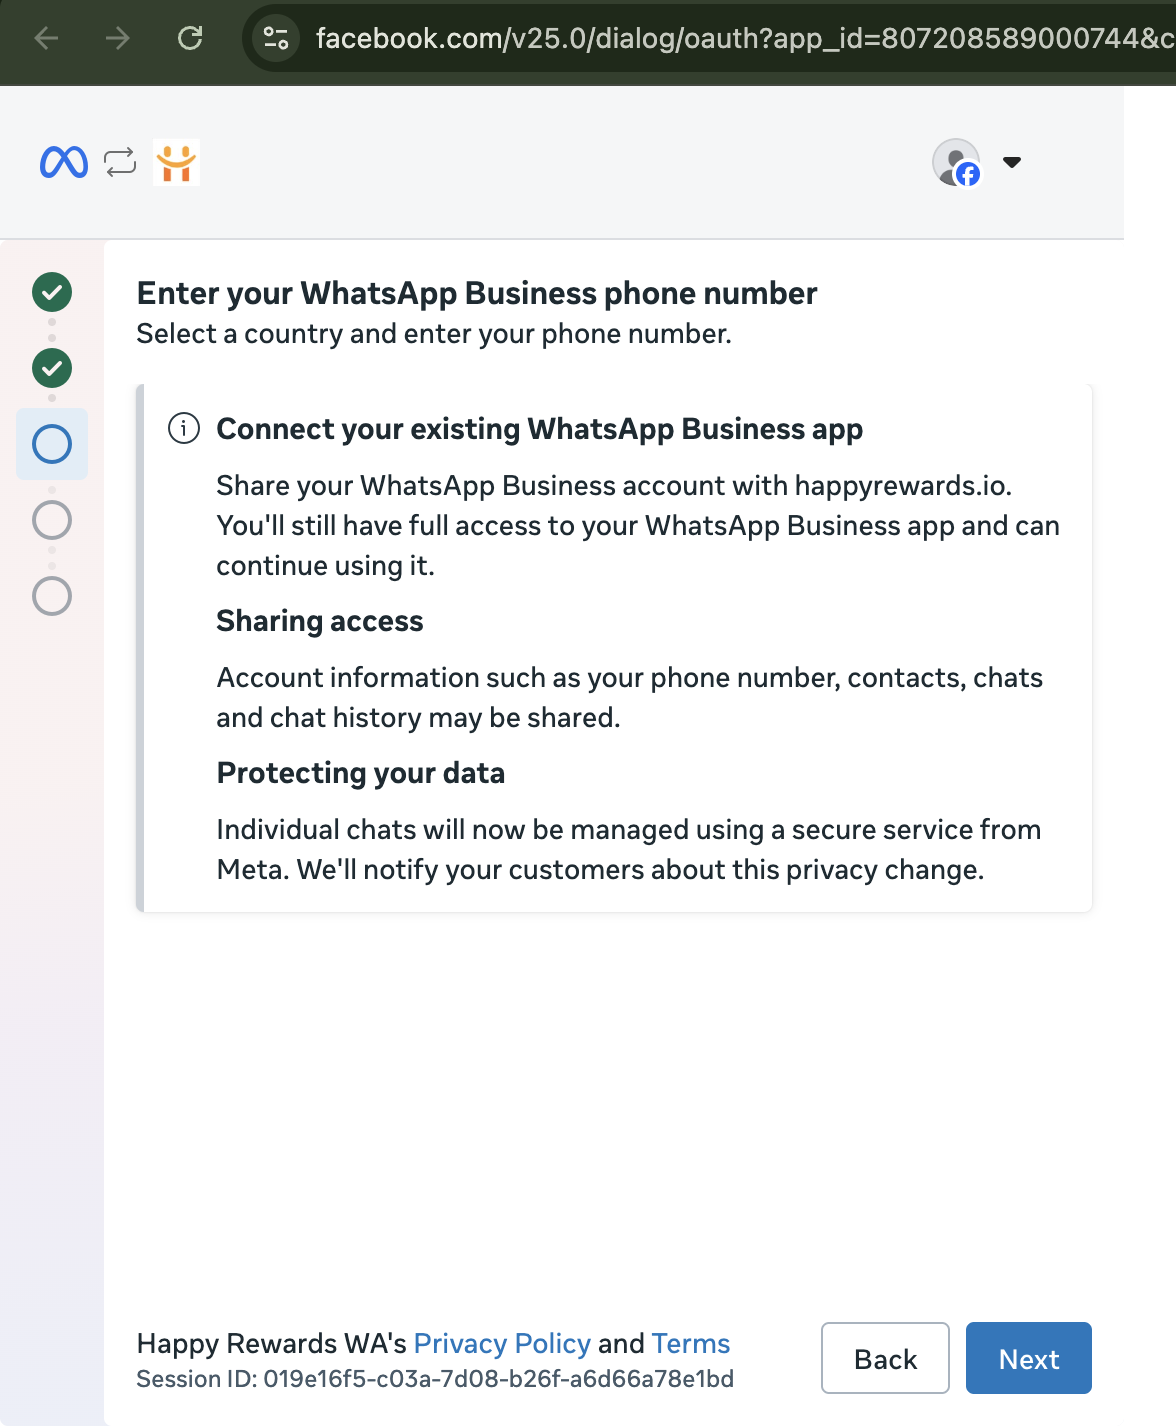Screen dimensions: 1176x1428
Task: Open the Privacy Policy link
Action: tap(502, 1343)
